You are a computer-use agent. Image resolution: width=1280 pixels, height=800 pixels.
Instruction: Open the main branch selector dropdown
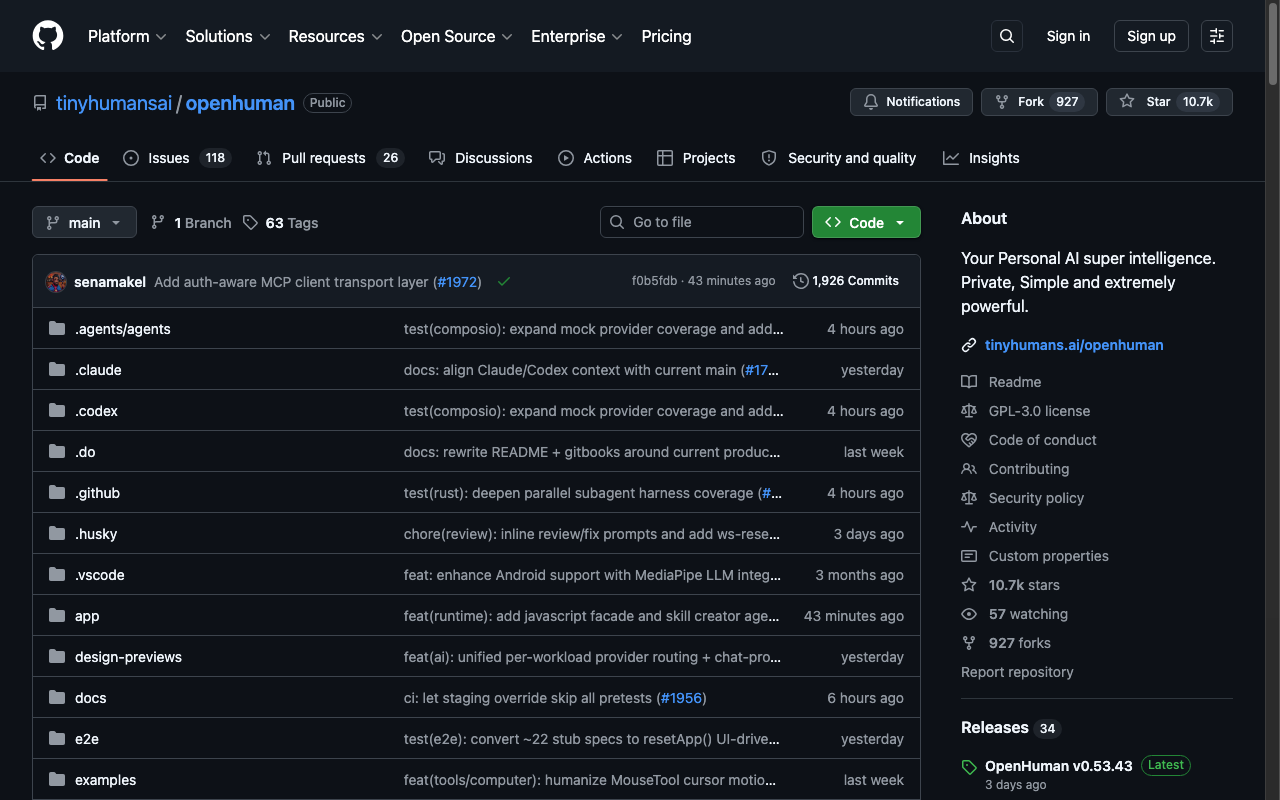(x=84, y=222)
